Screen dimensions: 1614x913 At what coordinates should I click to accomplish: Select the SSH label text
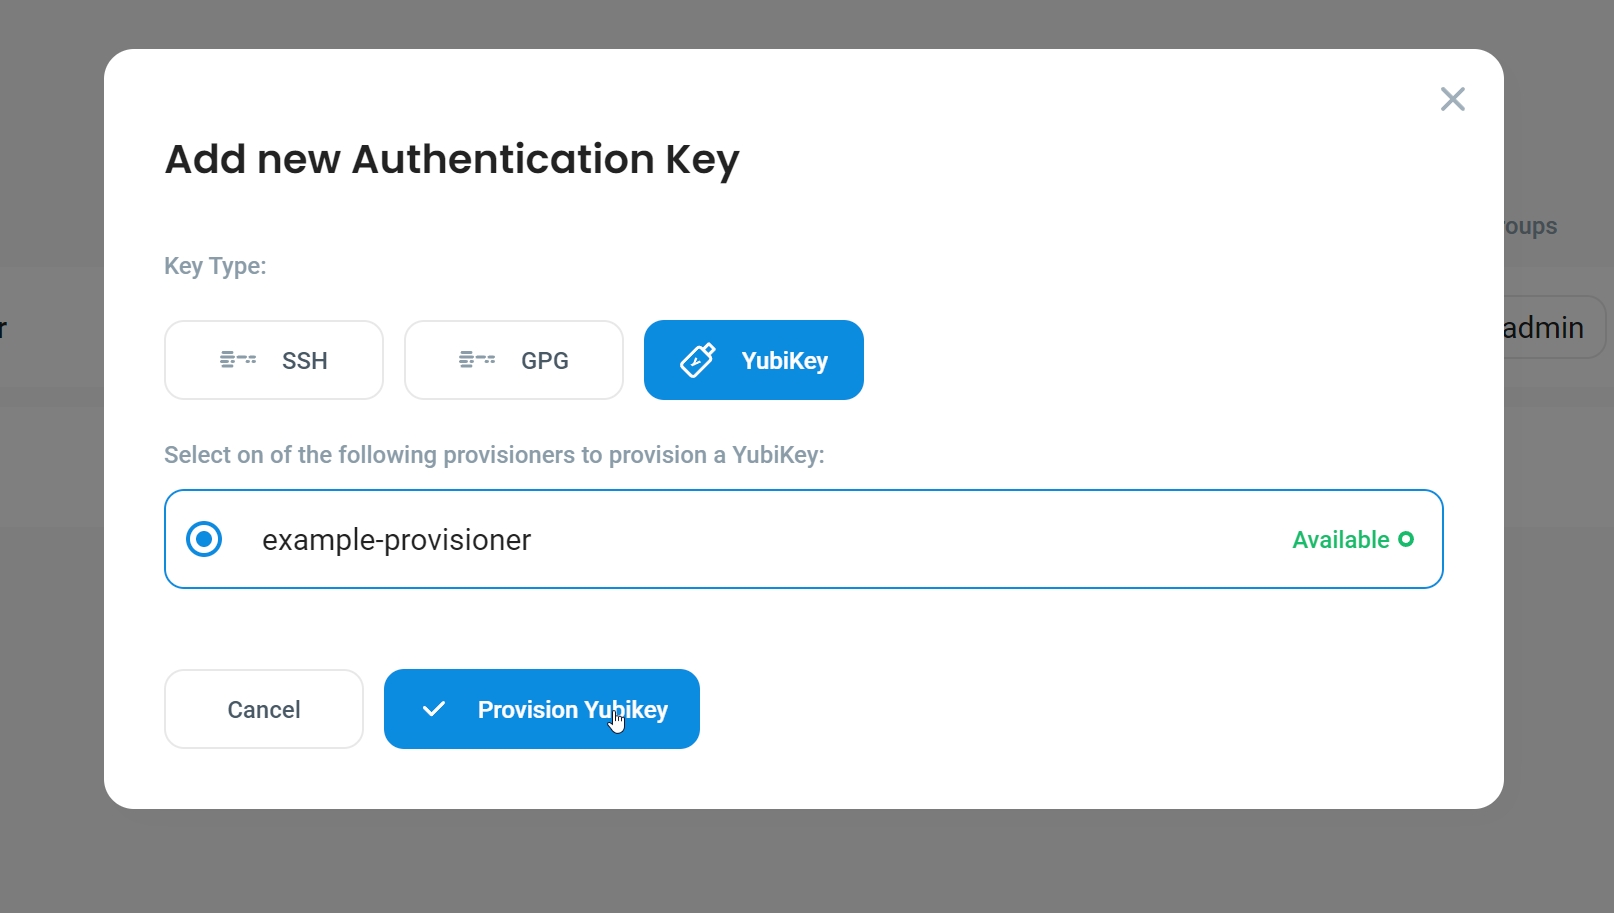click(304, 361)
